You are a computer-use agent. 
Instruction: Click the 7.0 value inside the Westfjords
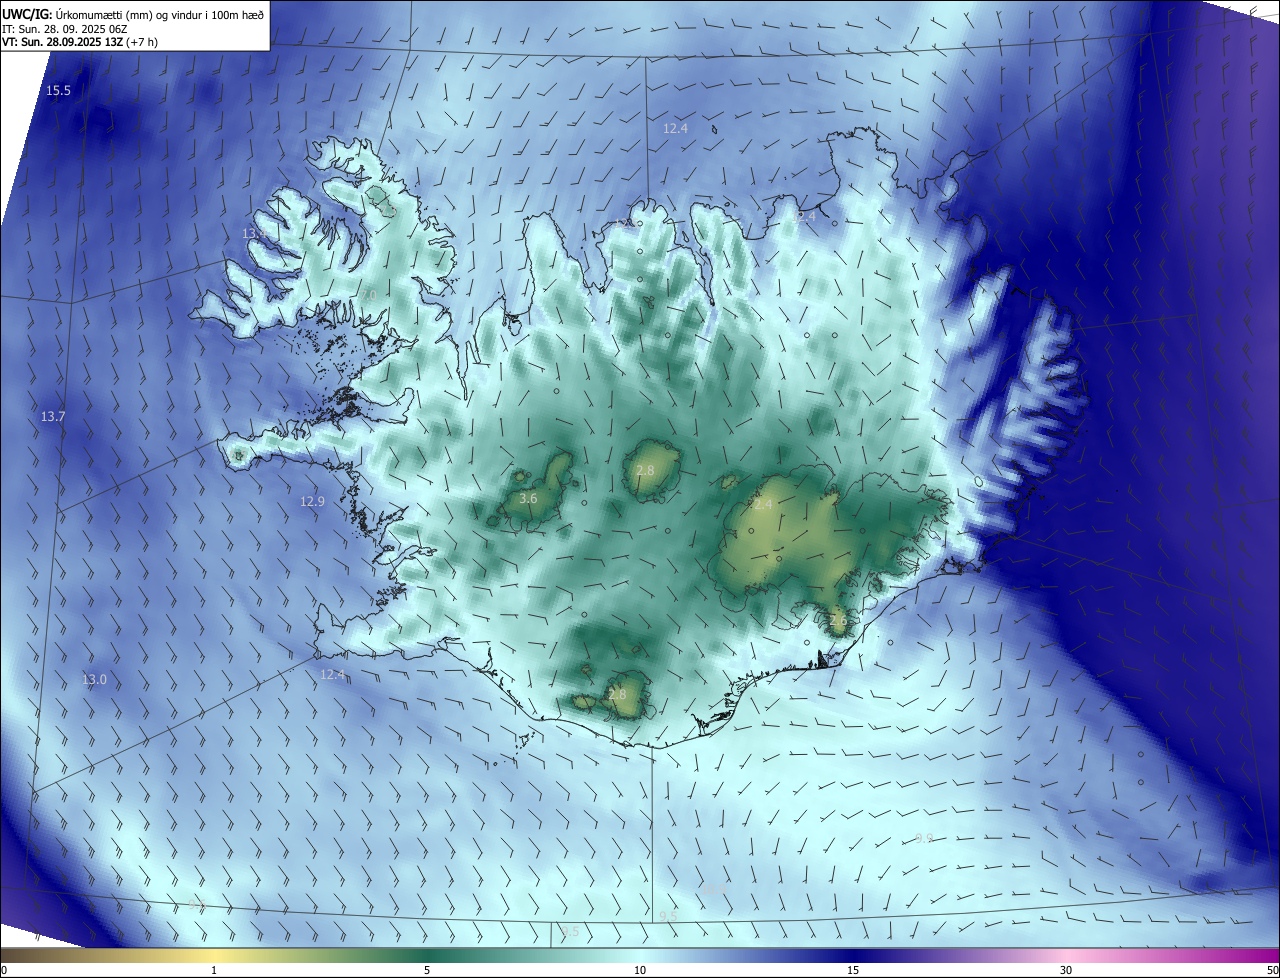click(368, 296)
